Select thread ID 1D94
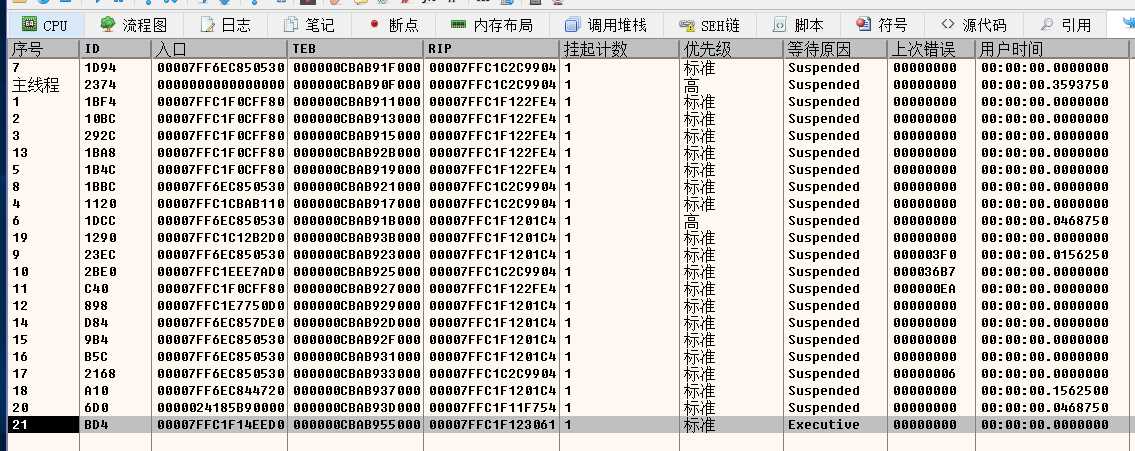Viewport: 1135px width, 451px height. [x=101, y=68]
